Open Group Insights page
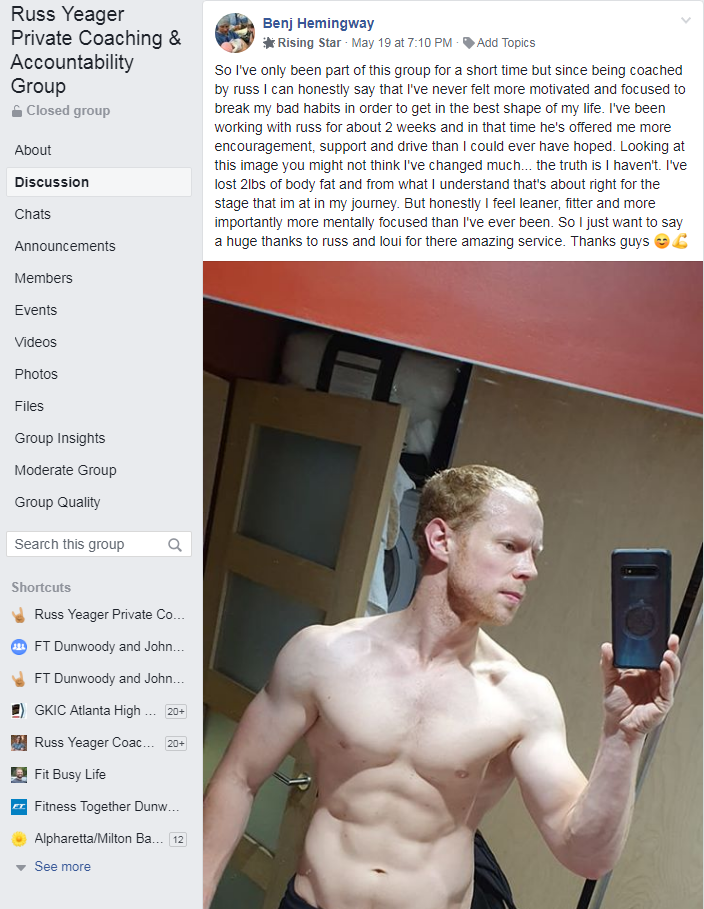 point(60,438)
